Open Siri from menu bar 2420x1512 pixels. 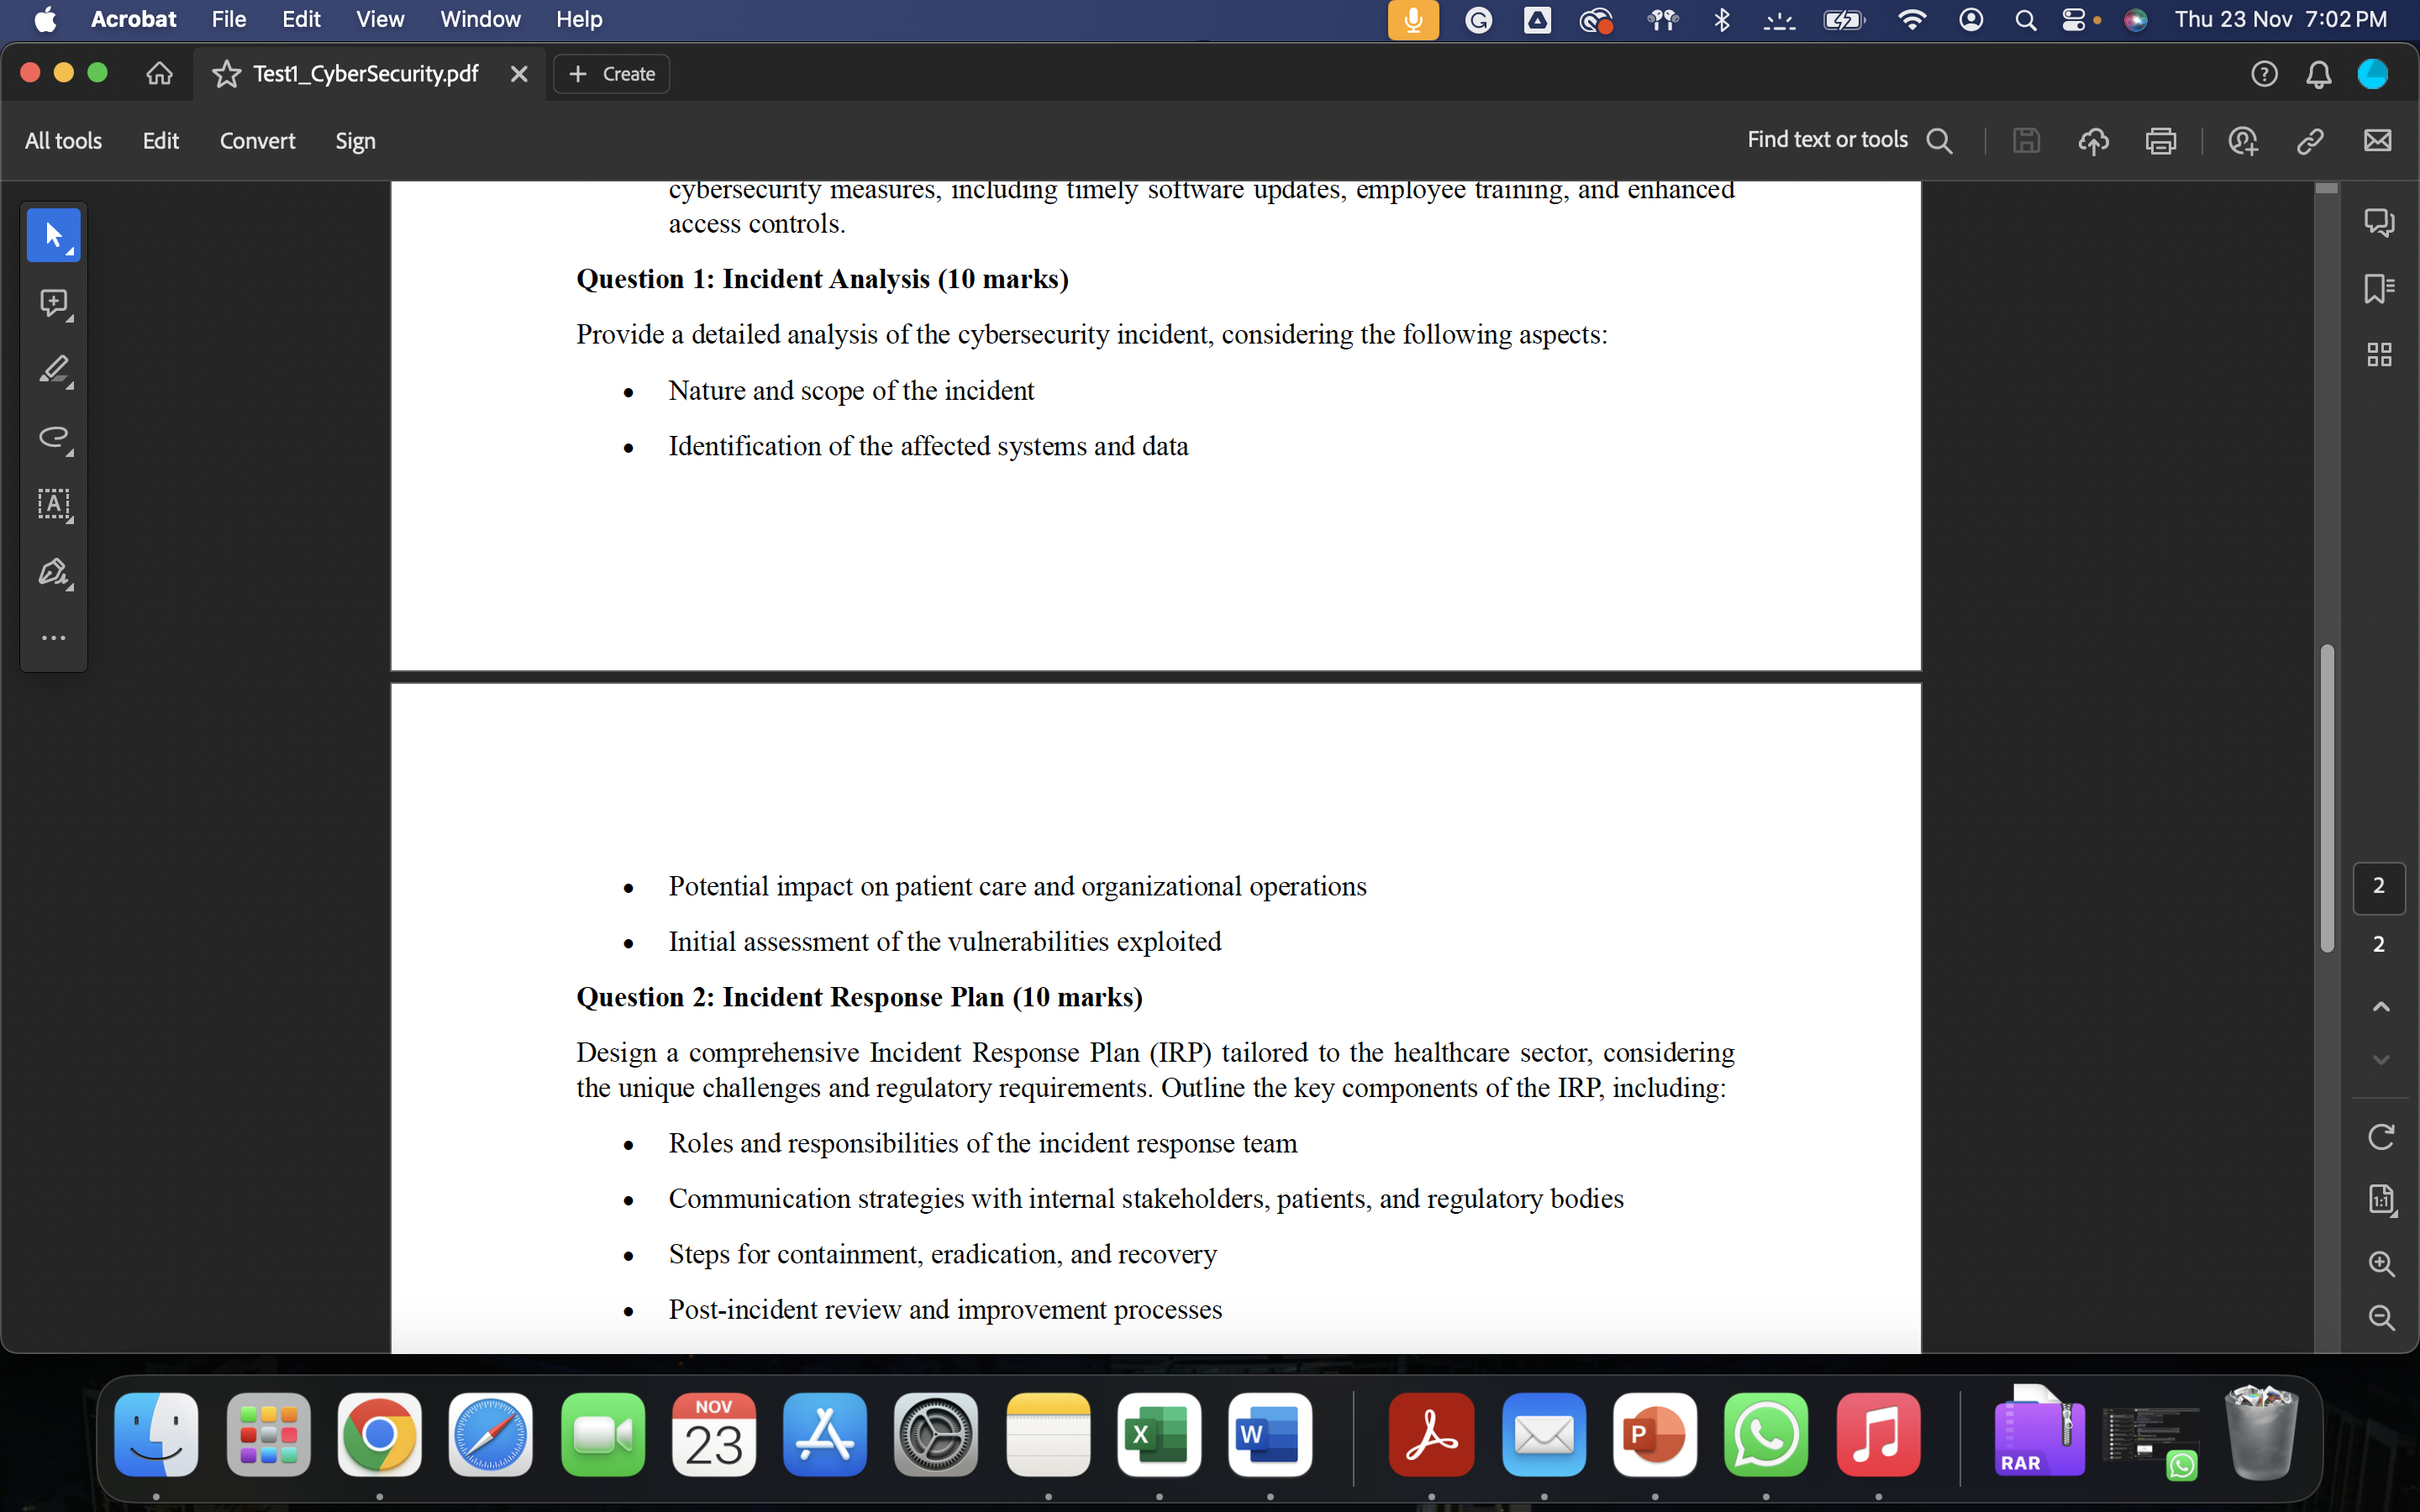point(2135,20)
